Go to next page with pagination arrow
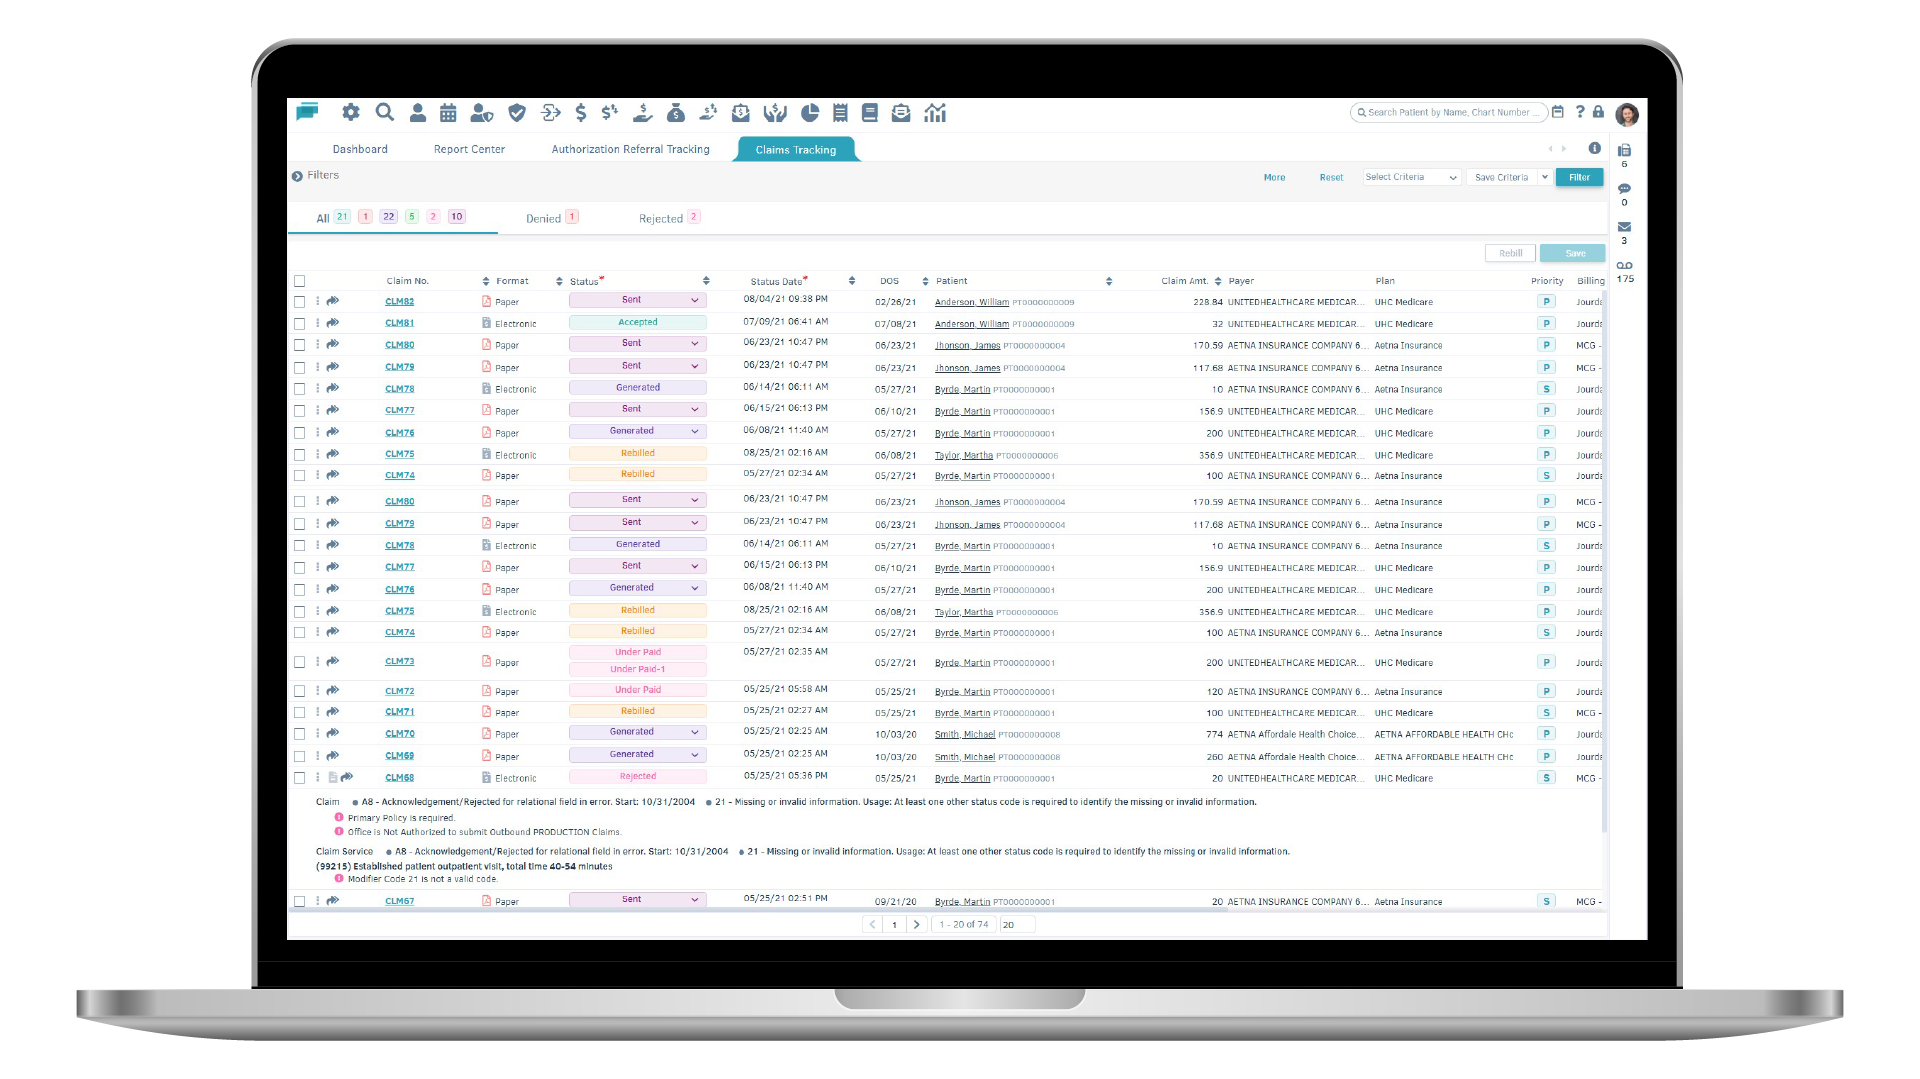This screenshot has width=1920, height=1079. point(916,925)
